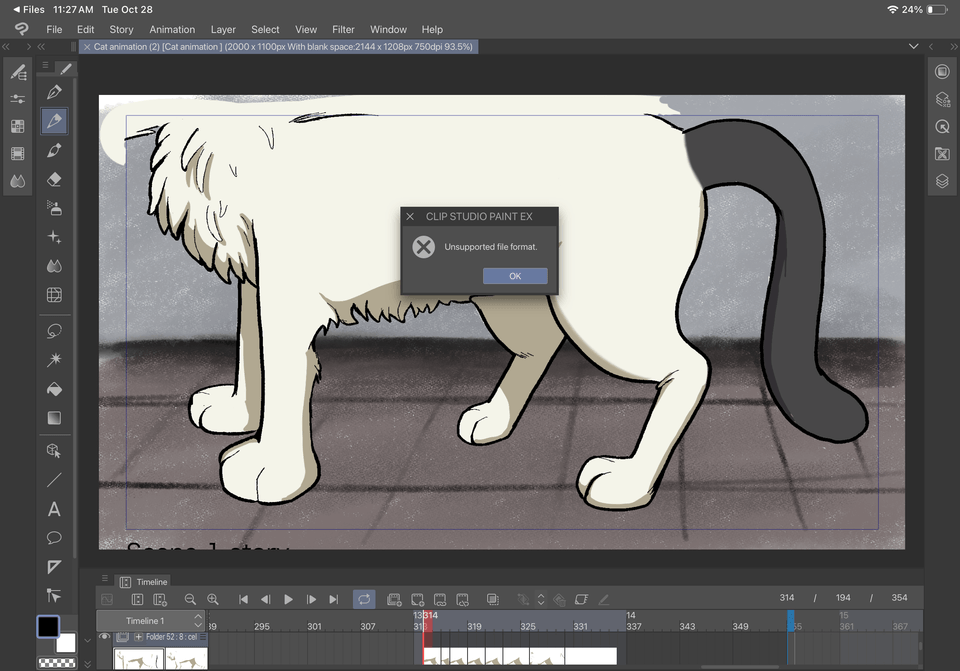This screenshot has width=960, height=671.
Task: Open the Filter menu
Action: click(x=343, y=29)
